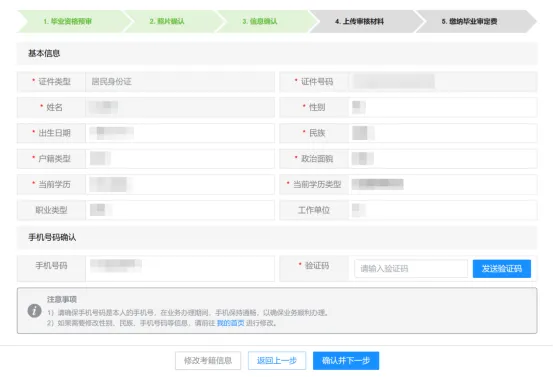The width and height of the screenshot is (554, 377).
Task: Click the 职业类型 field value
Action: coord(180,210)
